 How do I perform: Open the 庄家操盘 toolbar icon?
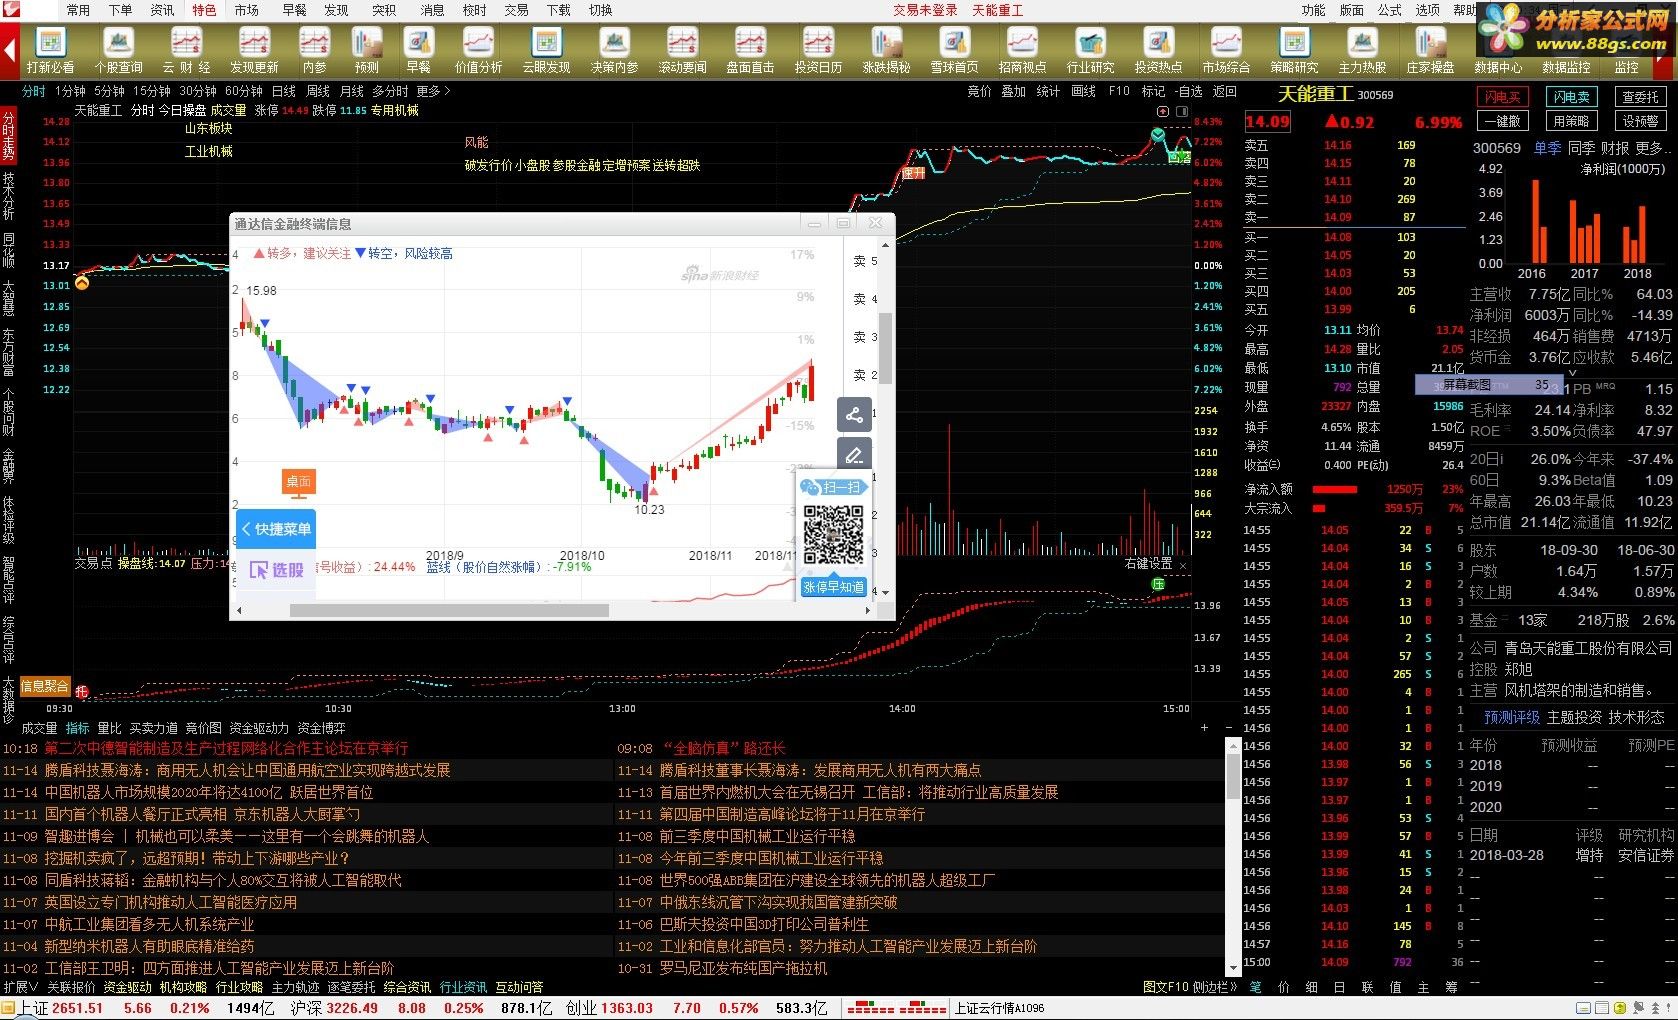tap(1430, 50)
